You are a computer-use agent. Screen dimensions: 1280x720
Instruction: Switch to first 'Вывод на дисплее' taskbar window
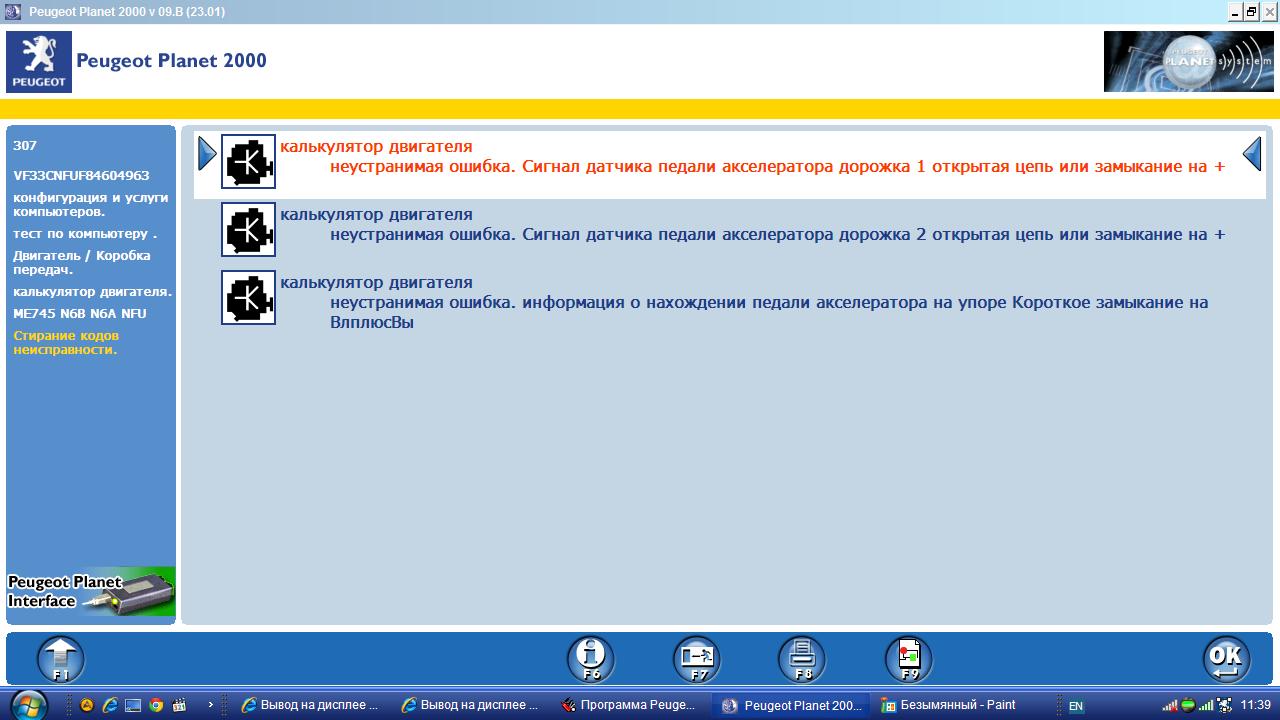(310, 705)
